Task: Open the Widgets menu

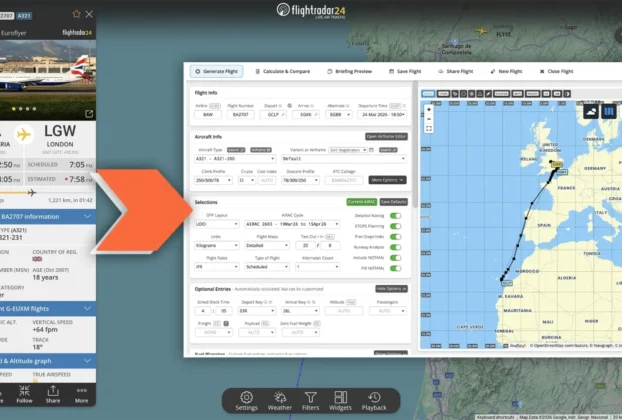Action: pyautogui.click(x=340, y=400)
